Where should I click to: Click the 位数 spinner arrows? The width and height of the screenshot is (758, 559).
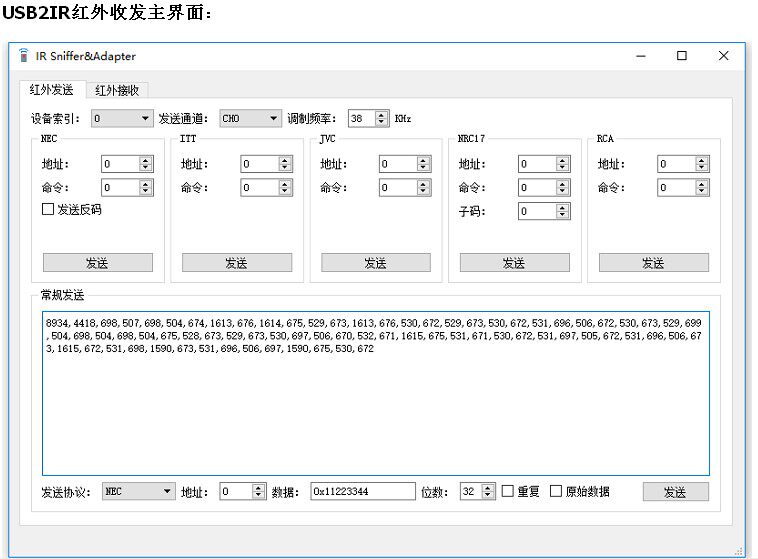click(x=488, y=491)
